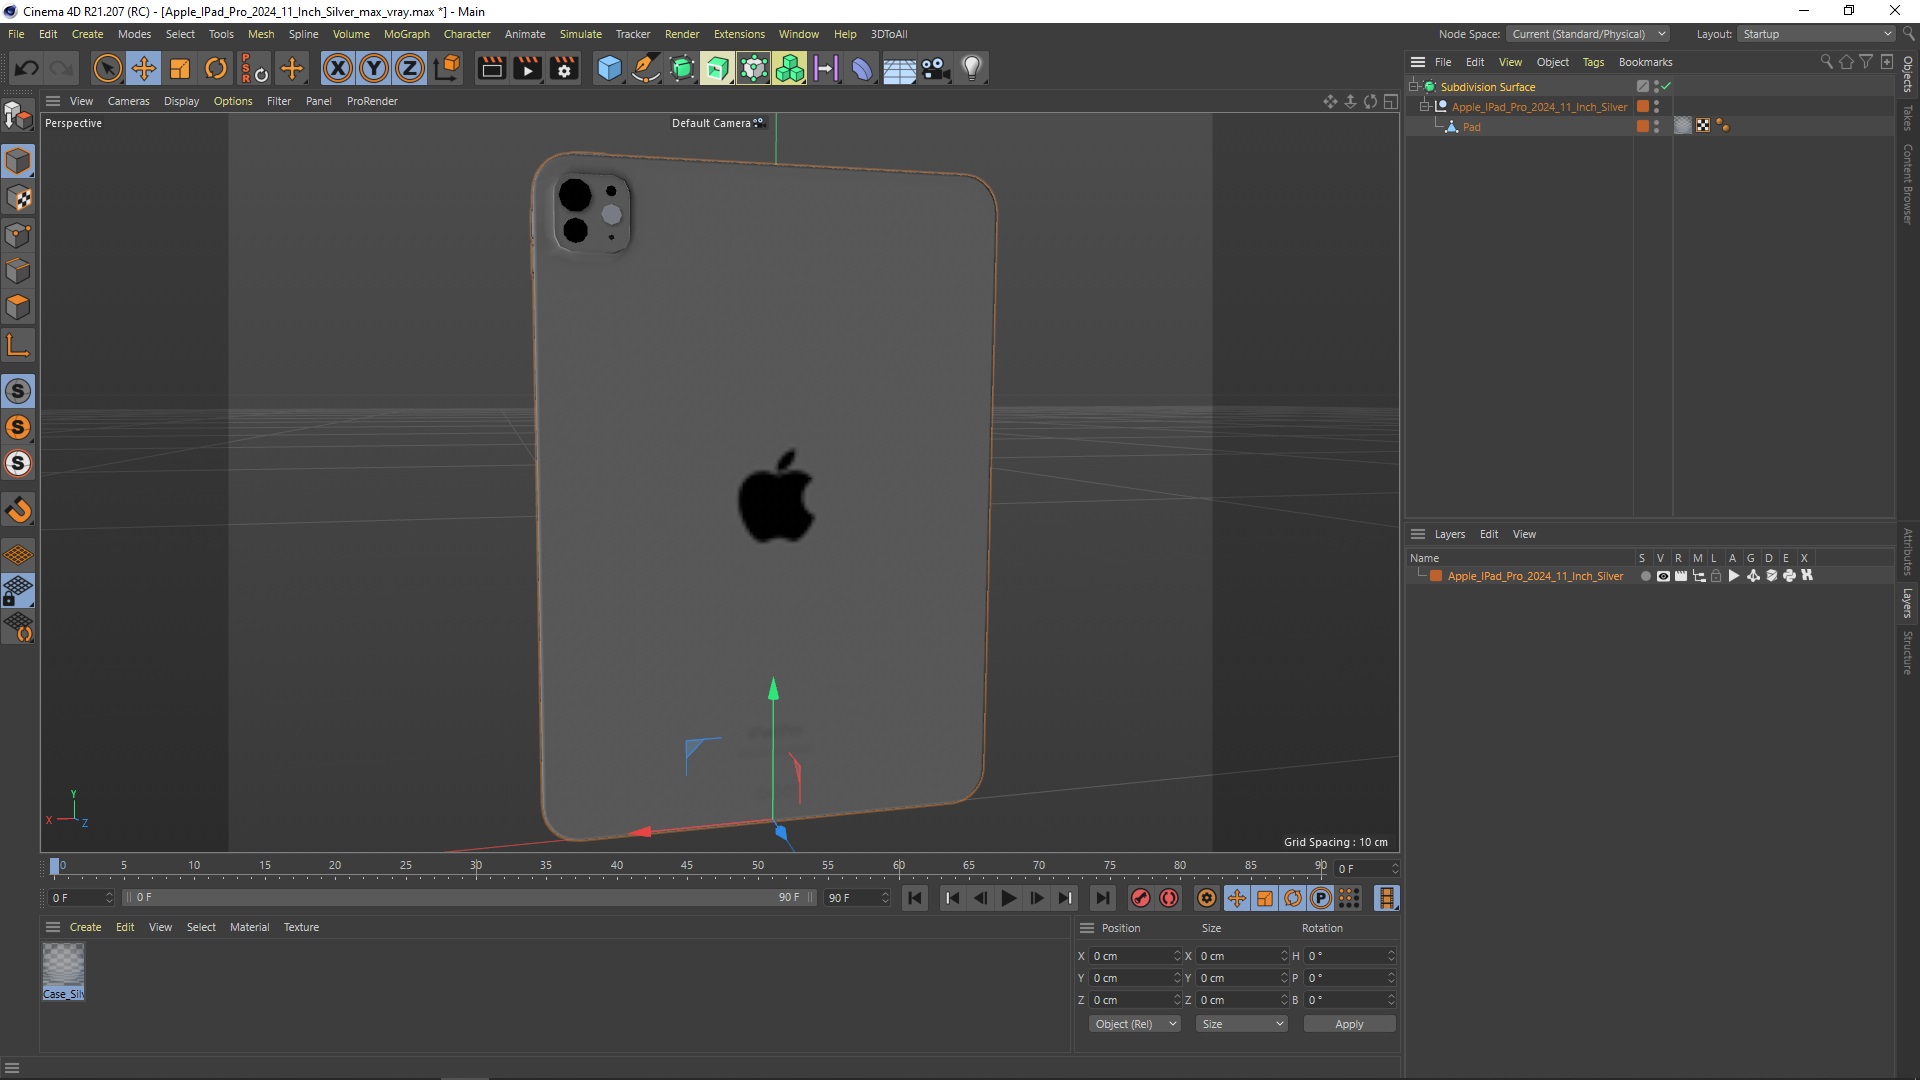Toggle Z axis lock

410,68
